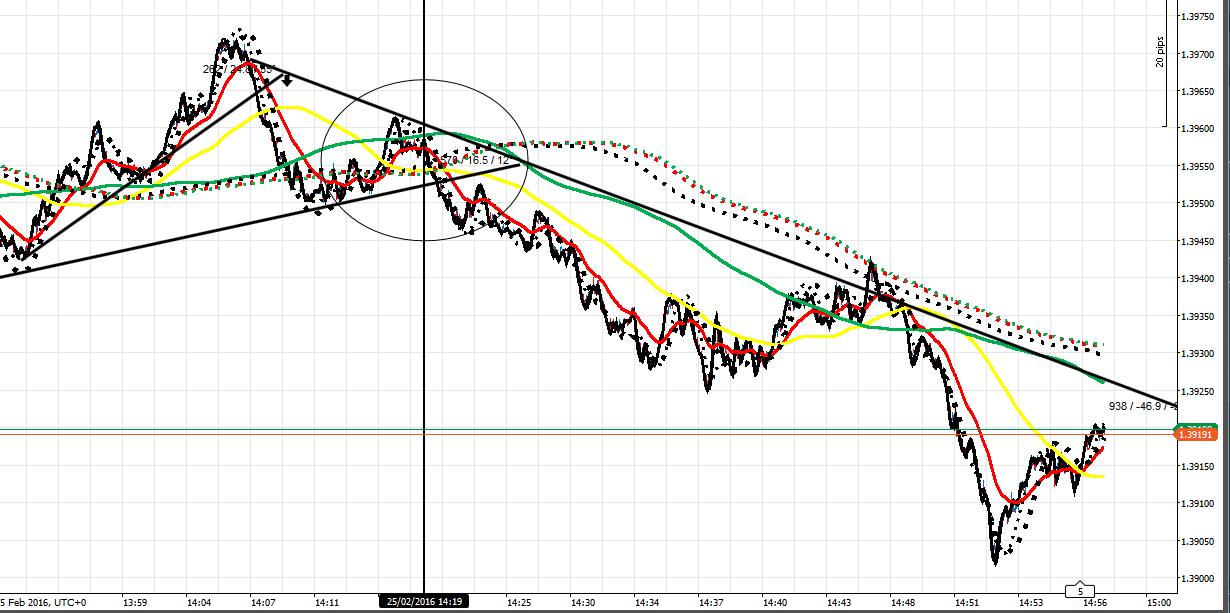1230x613 pixels.
Task: Click the 938 / -46.9 measurement label
Action: click(x=1137, y=406)
